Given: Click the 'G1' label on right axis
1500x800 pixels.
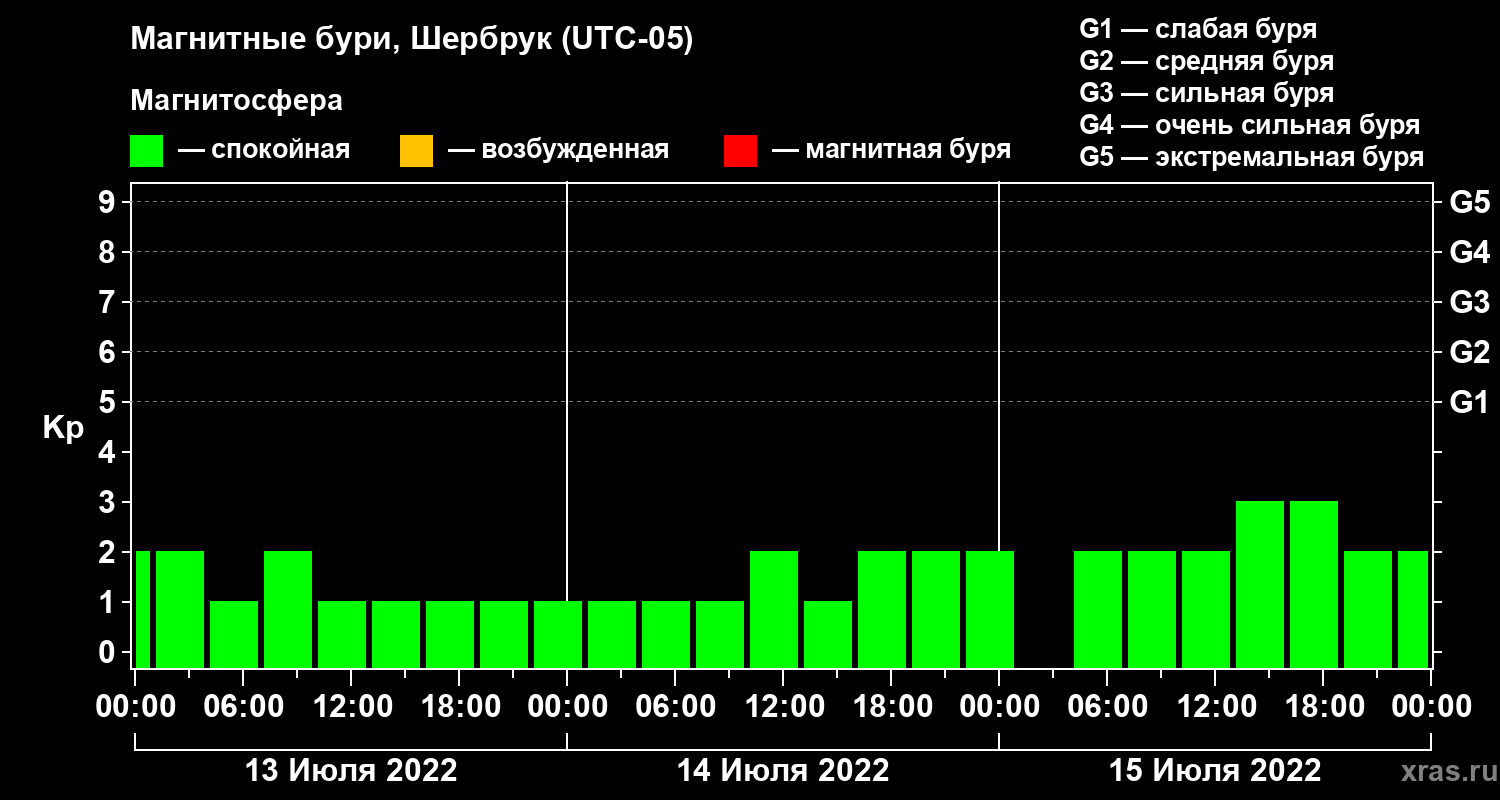Looking at the screenshot, I should pos(1470,402).
